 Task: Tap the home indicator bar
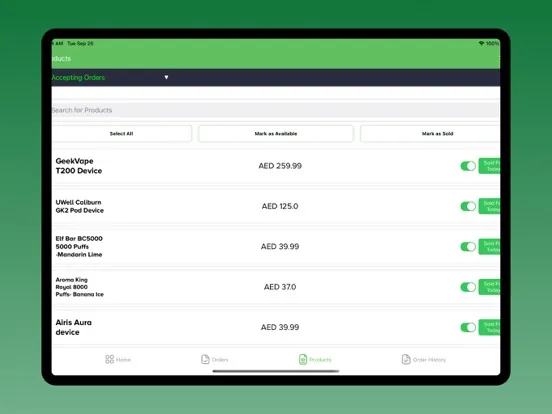(276, 371)
